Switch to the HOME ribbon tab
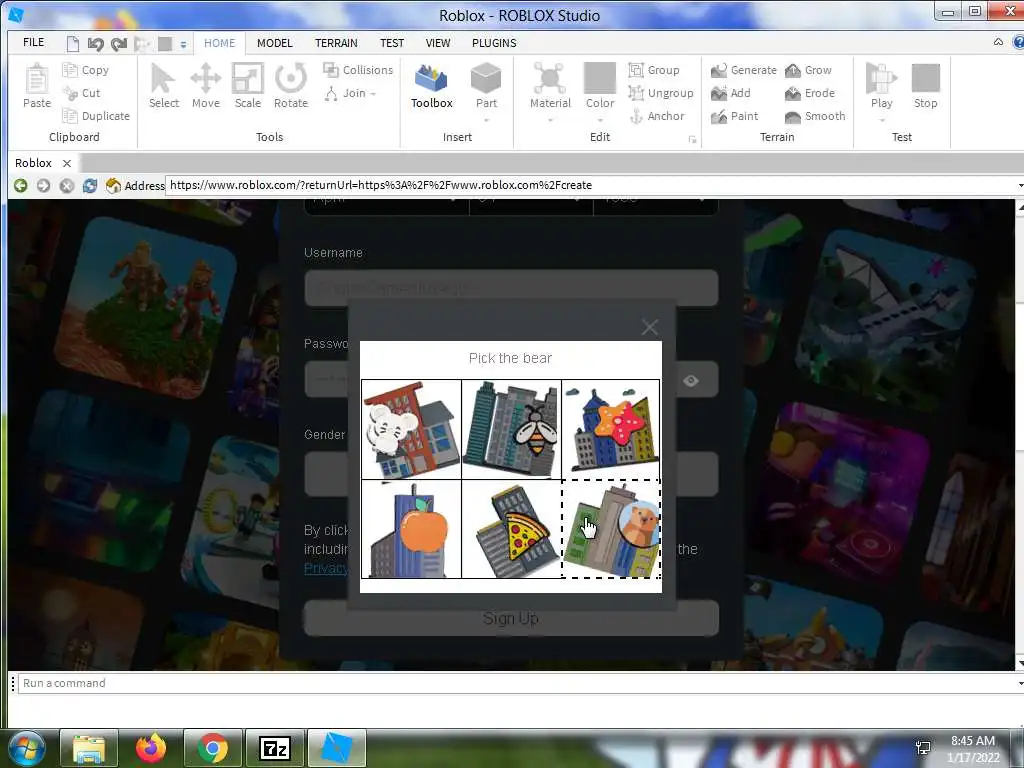 (x=219, y=43)
